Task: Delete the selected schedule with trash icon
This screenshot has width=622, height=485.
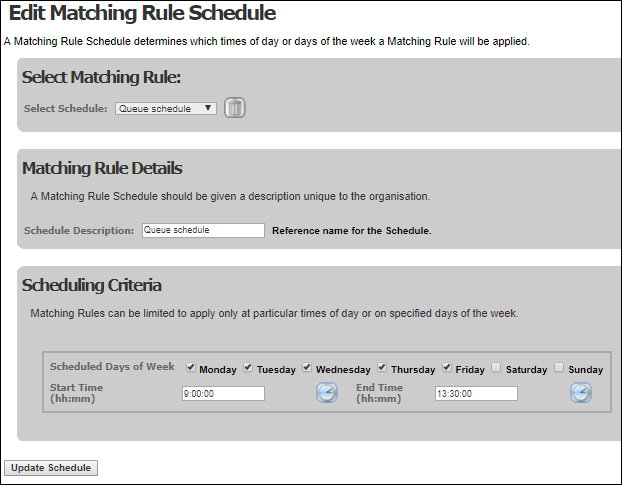Action: 235,108
